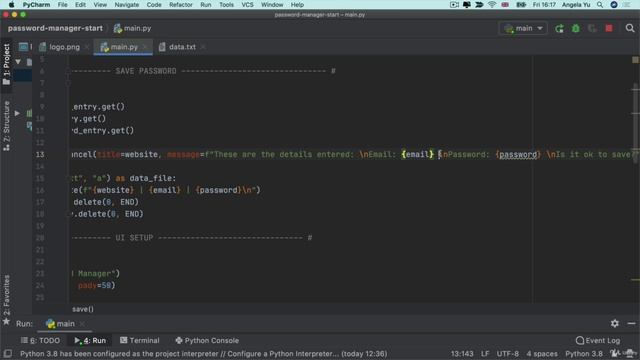Close the data.txt tab
Screen dimensions: 640x360
(x=203, y=47)
